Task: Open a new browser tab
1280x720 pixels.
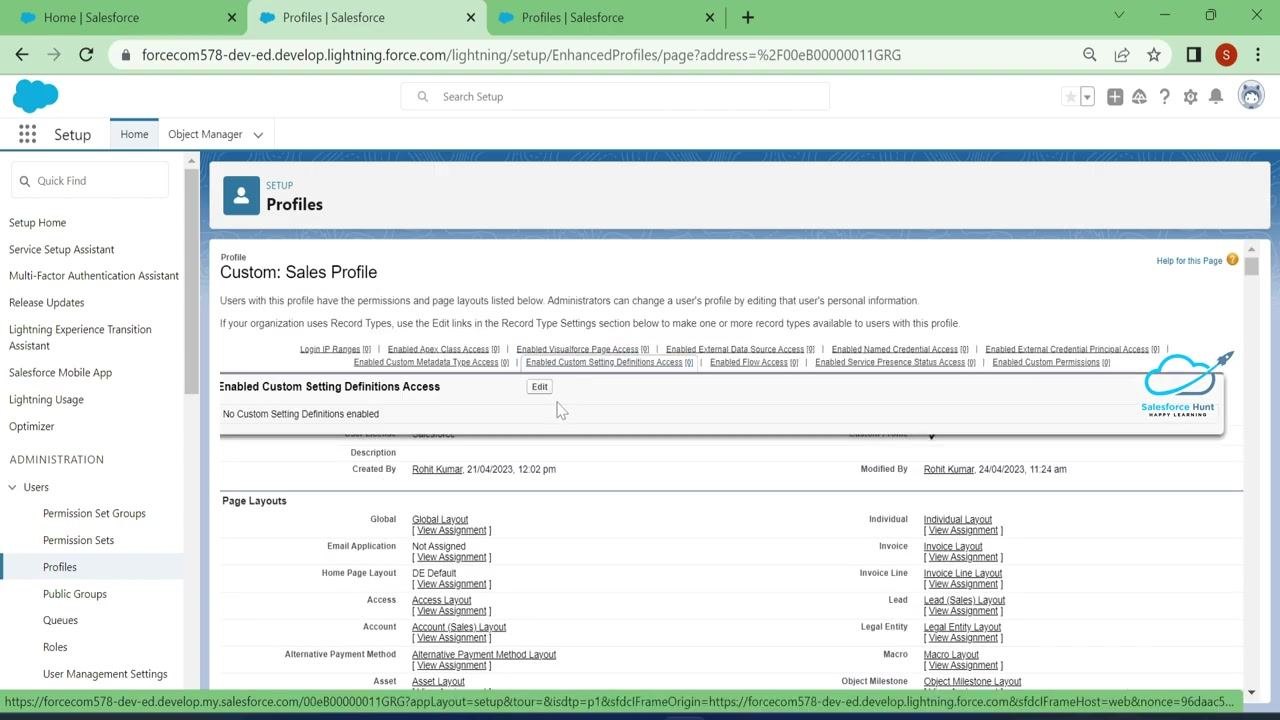Action: tap(747, 17)
